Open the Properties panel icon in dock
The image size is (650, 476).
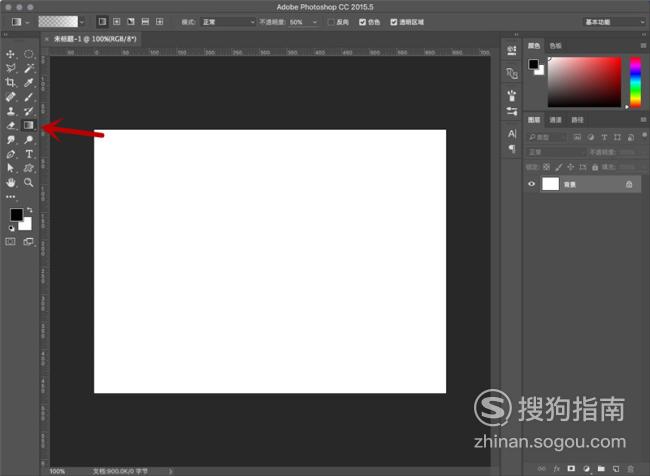click(x=512, y=73)
